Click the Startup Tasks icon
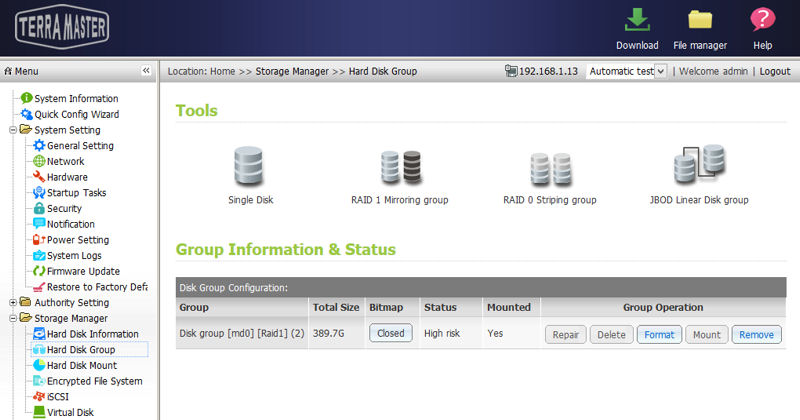 pos(39,192)
